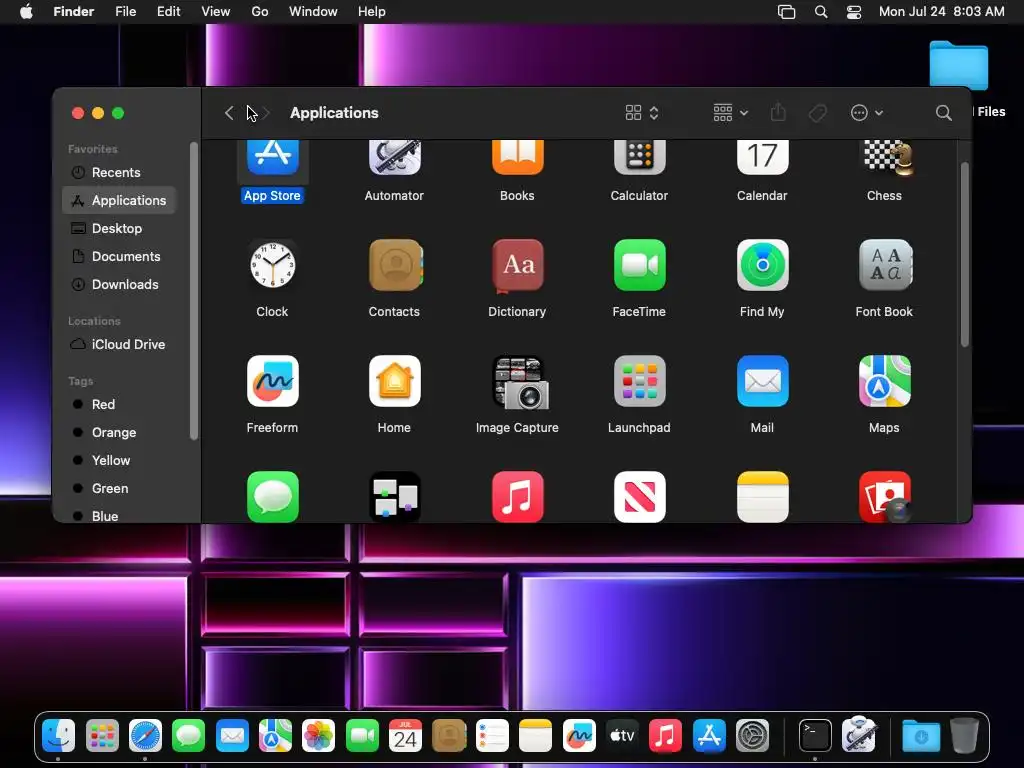The height and width of the screenshot is (768, 1024).
Task: Select iCloud Drive under Locations
Action: pyautogui.click(x=119, y=344)
